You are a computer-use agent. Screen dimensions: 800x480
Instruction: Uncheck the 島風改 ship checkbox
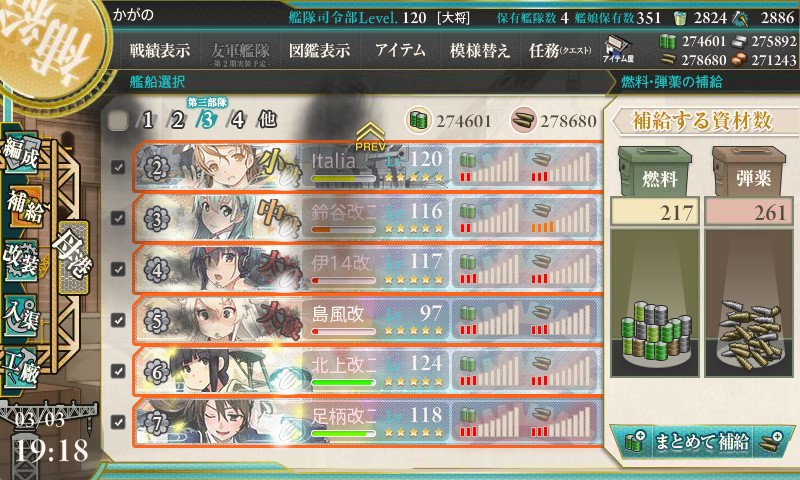point(118,320)
